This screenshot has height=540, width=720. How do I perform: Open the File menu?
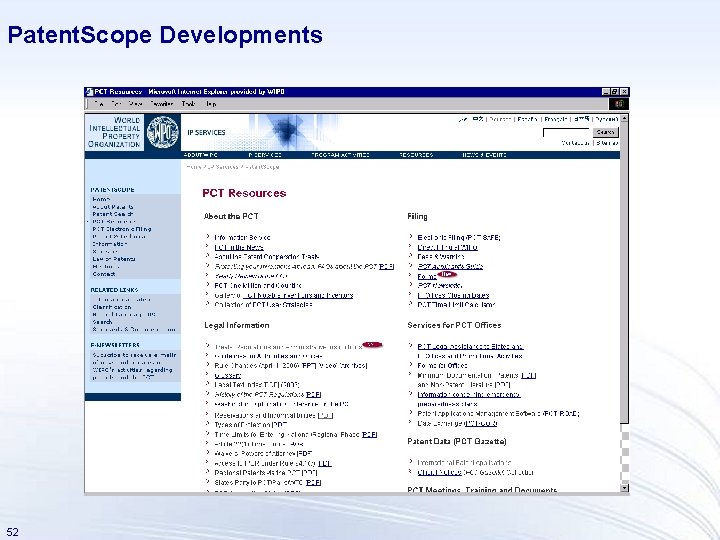point(99,104)
